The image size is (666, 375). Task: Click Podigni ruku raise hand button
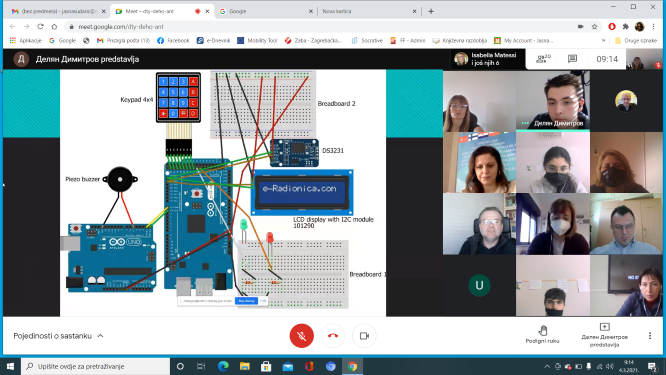(542, 334)
